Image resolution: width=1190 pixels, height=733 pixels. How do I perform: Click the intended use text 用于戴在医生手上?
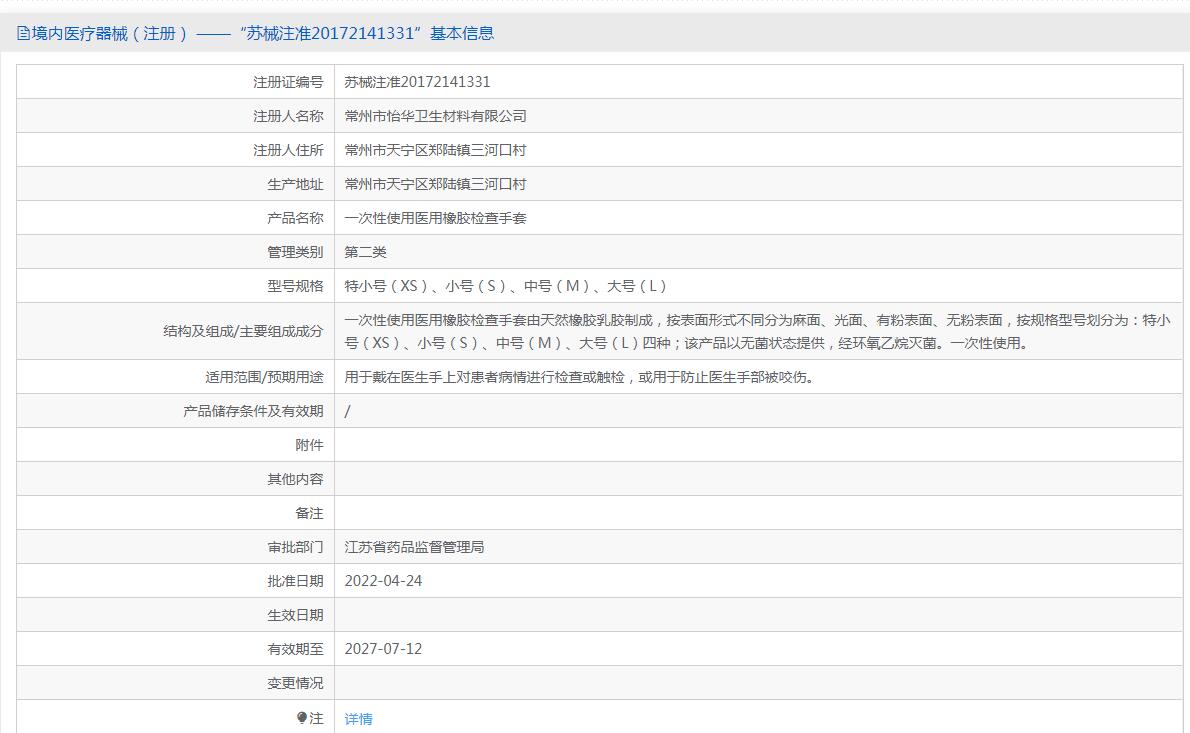point(582,377)
